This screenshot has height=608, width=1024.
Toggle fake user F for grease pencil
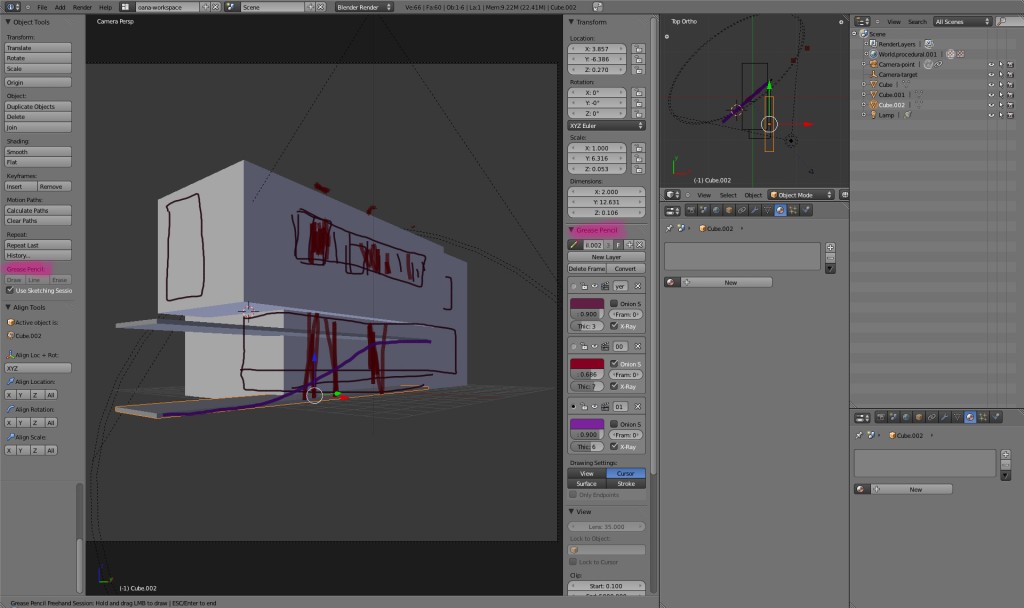[618, 244]
